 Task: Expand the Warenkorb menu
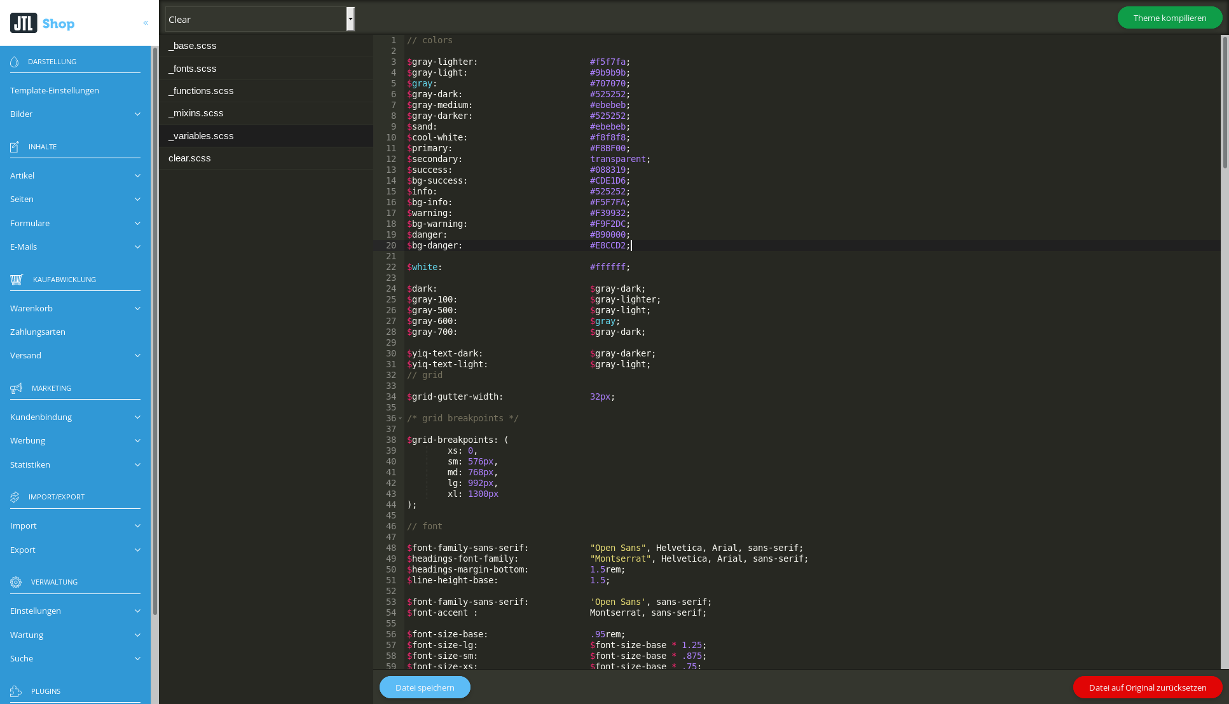(x=138, y=309)
